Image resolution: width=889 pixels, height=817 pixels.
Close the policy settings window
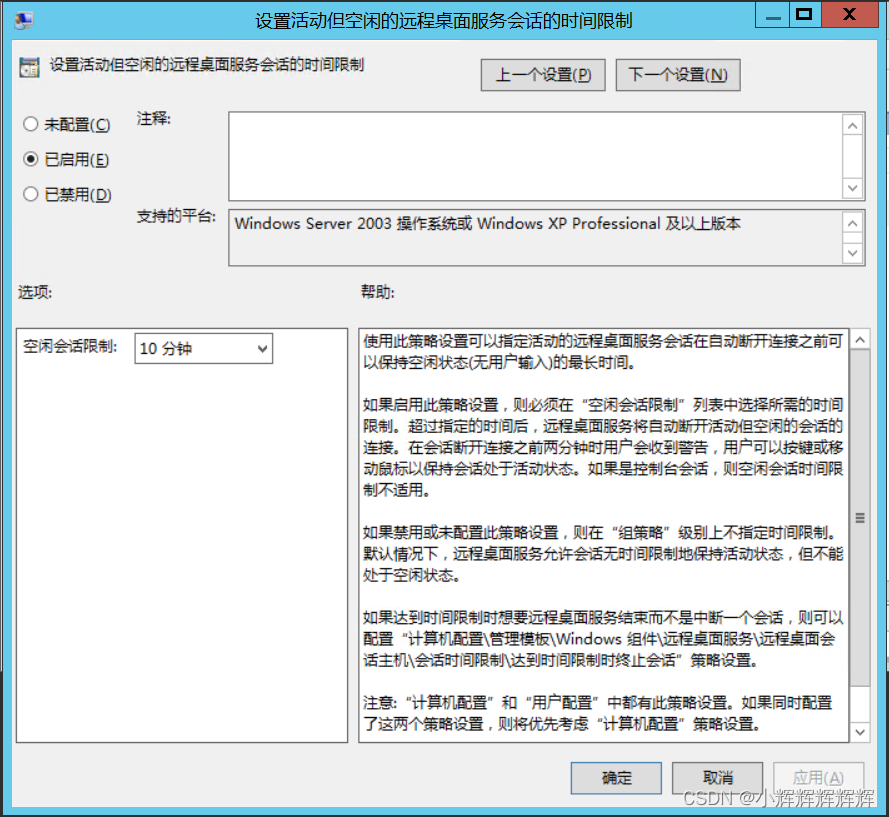pos(849,15)
